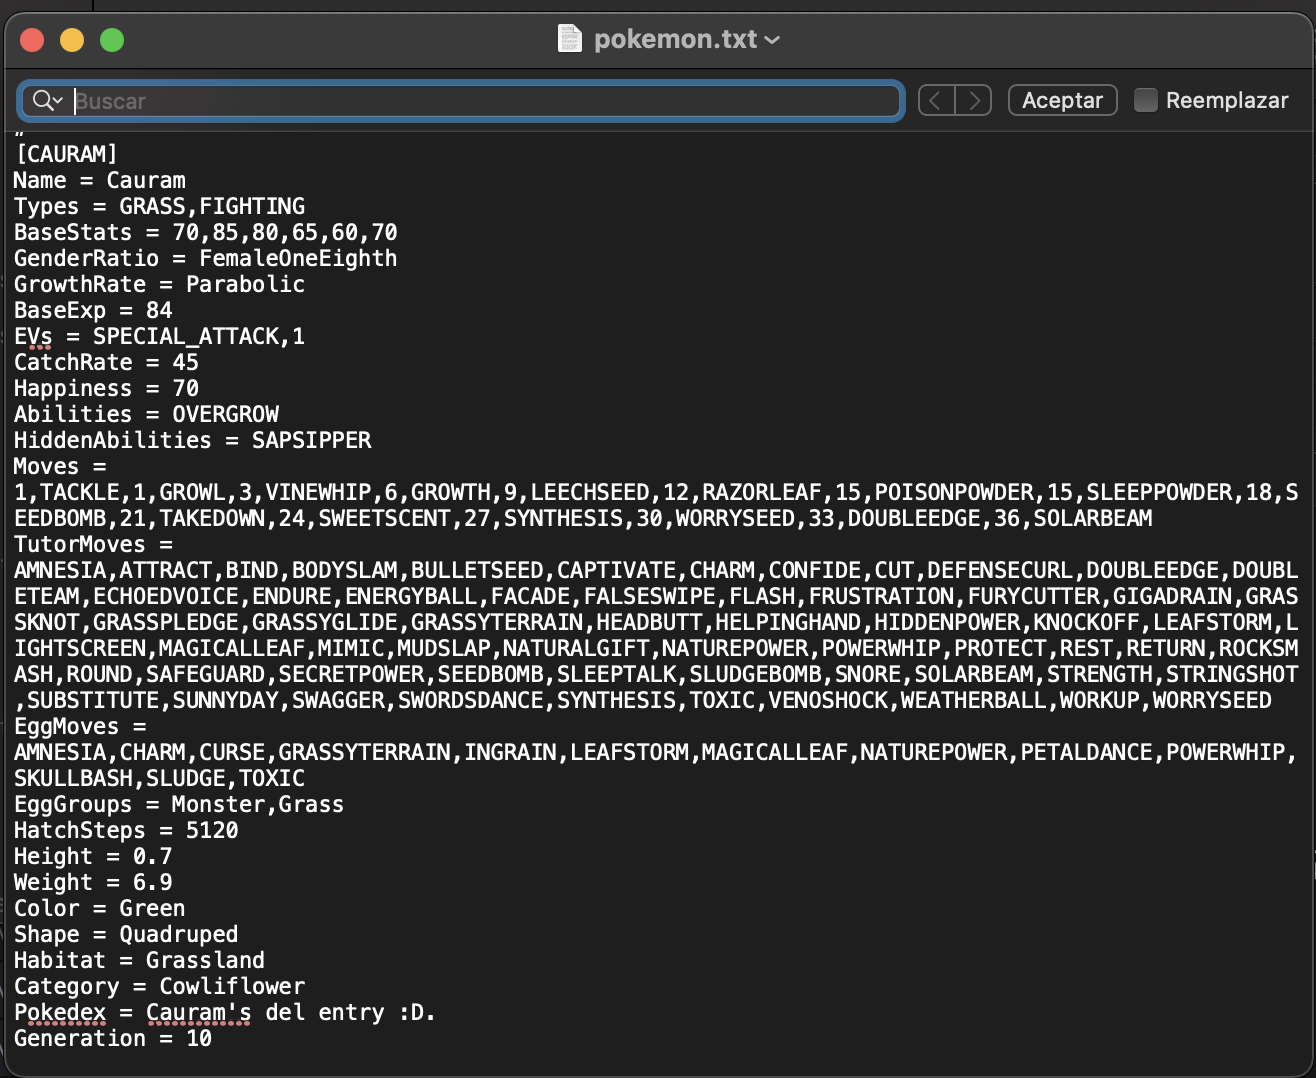Click the GrowthRate = Parabolic line
The width and height of the screenshot is (1316, 1078).
159,284
